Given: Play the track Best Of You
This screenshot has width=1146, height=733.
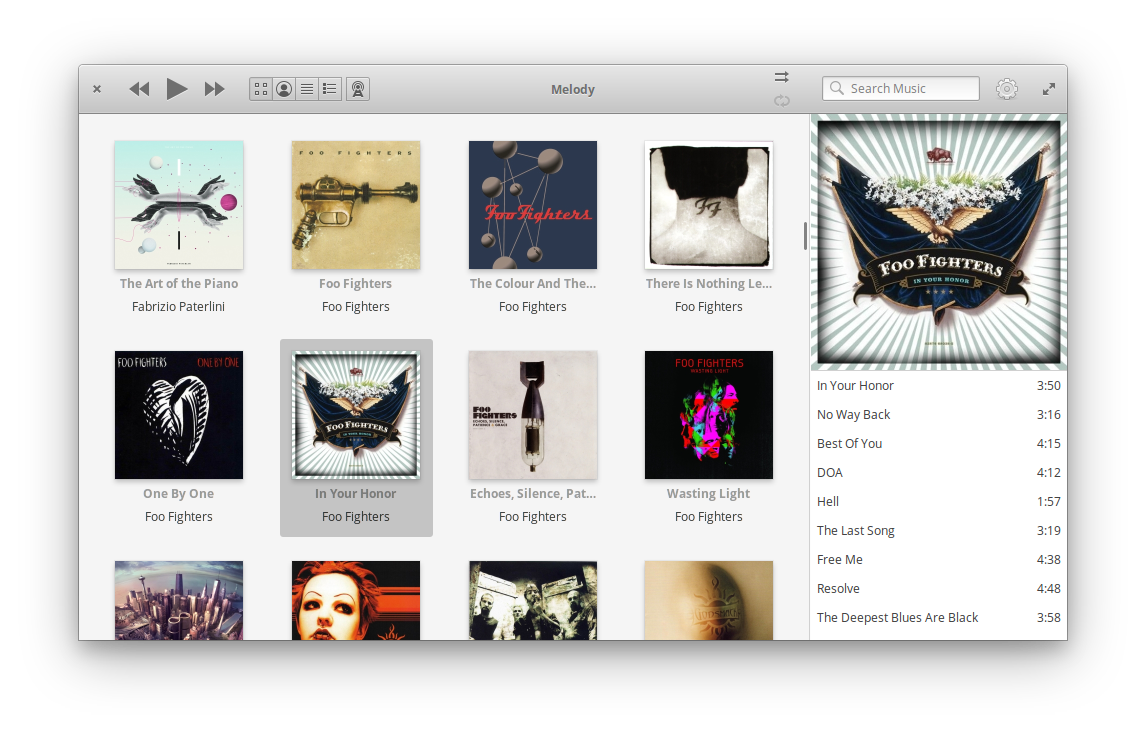Looking at the screenshot, I should click(938, 444).
